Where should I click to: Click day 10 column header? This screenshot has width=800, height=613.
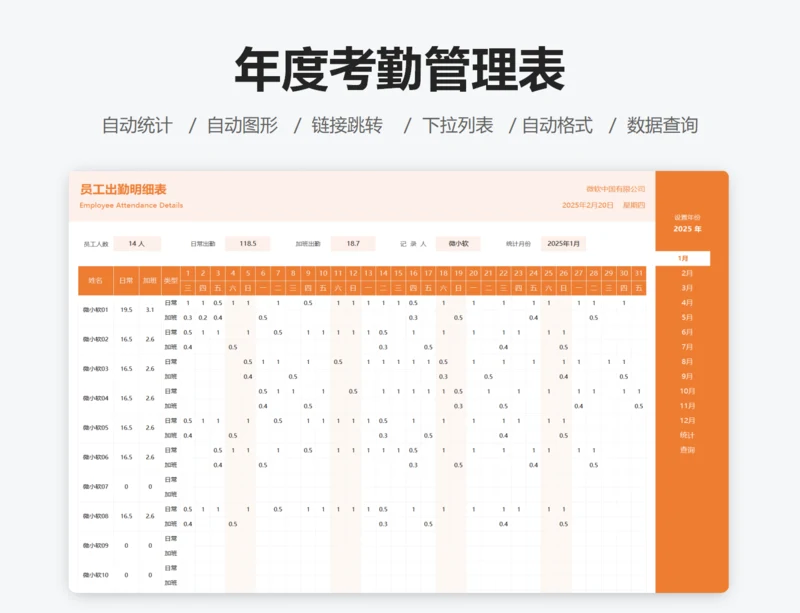coord(323,274)
